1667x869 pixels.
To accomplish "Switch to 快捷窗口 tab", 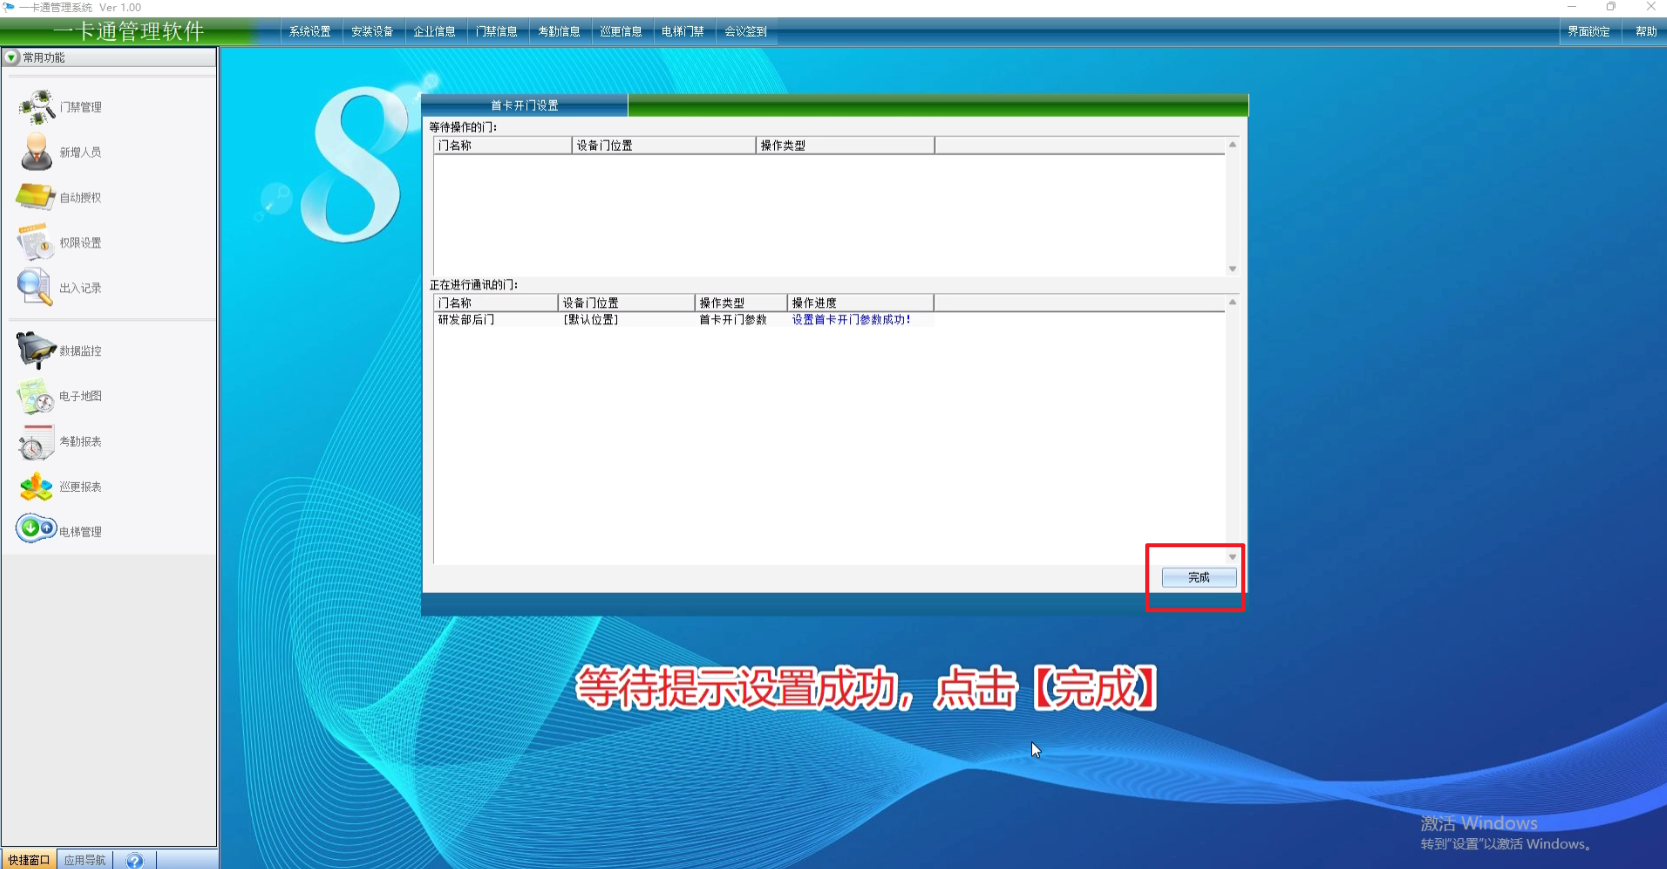I will coord(29,860).
